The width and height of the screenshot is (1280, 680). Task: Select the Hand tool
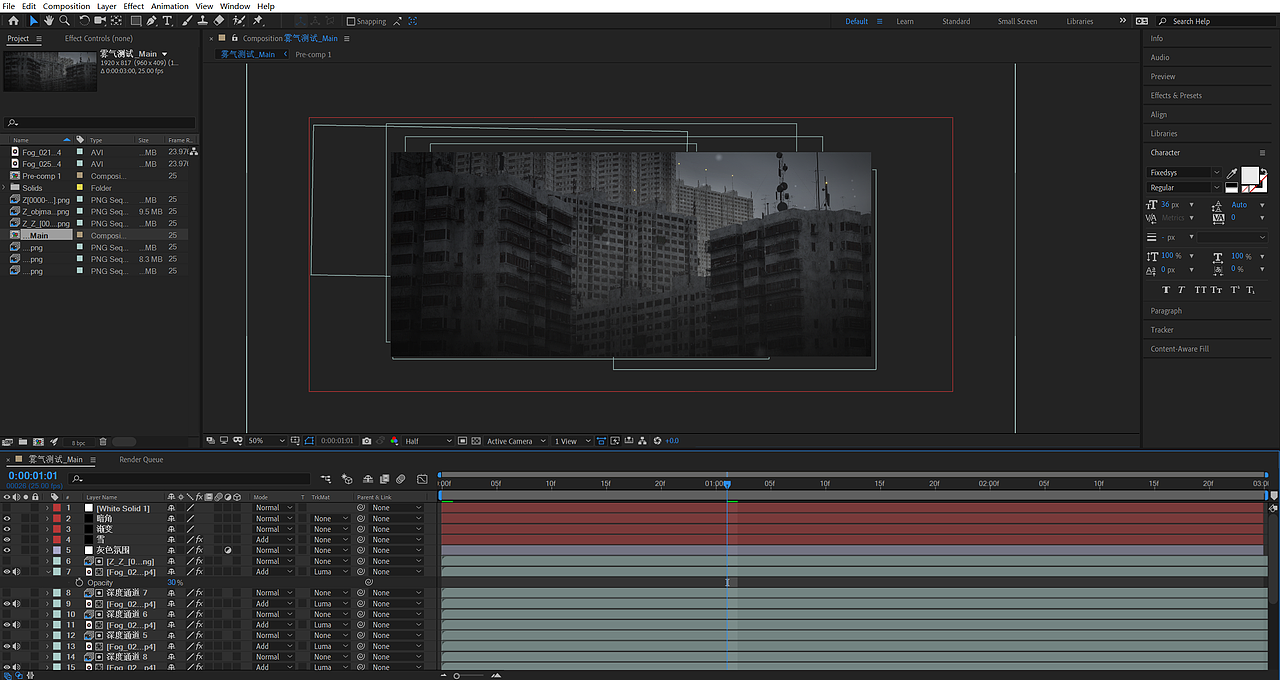[x=49, y=20]
